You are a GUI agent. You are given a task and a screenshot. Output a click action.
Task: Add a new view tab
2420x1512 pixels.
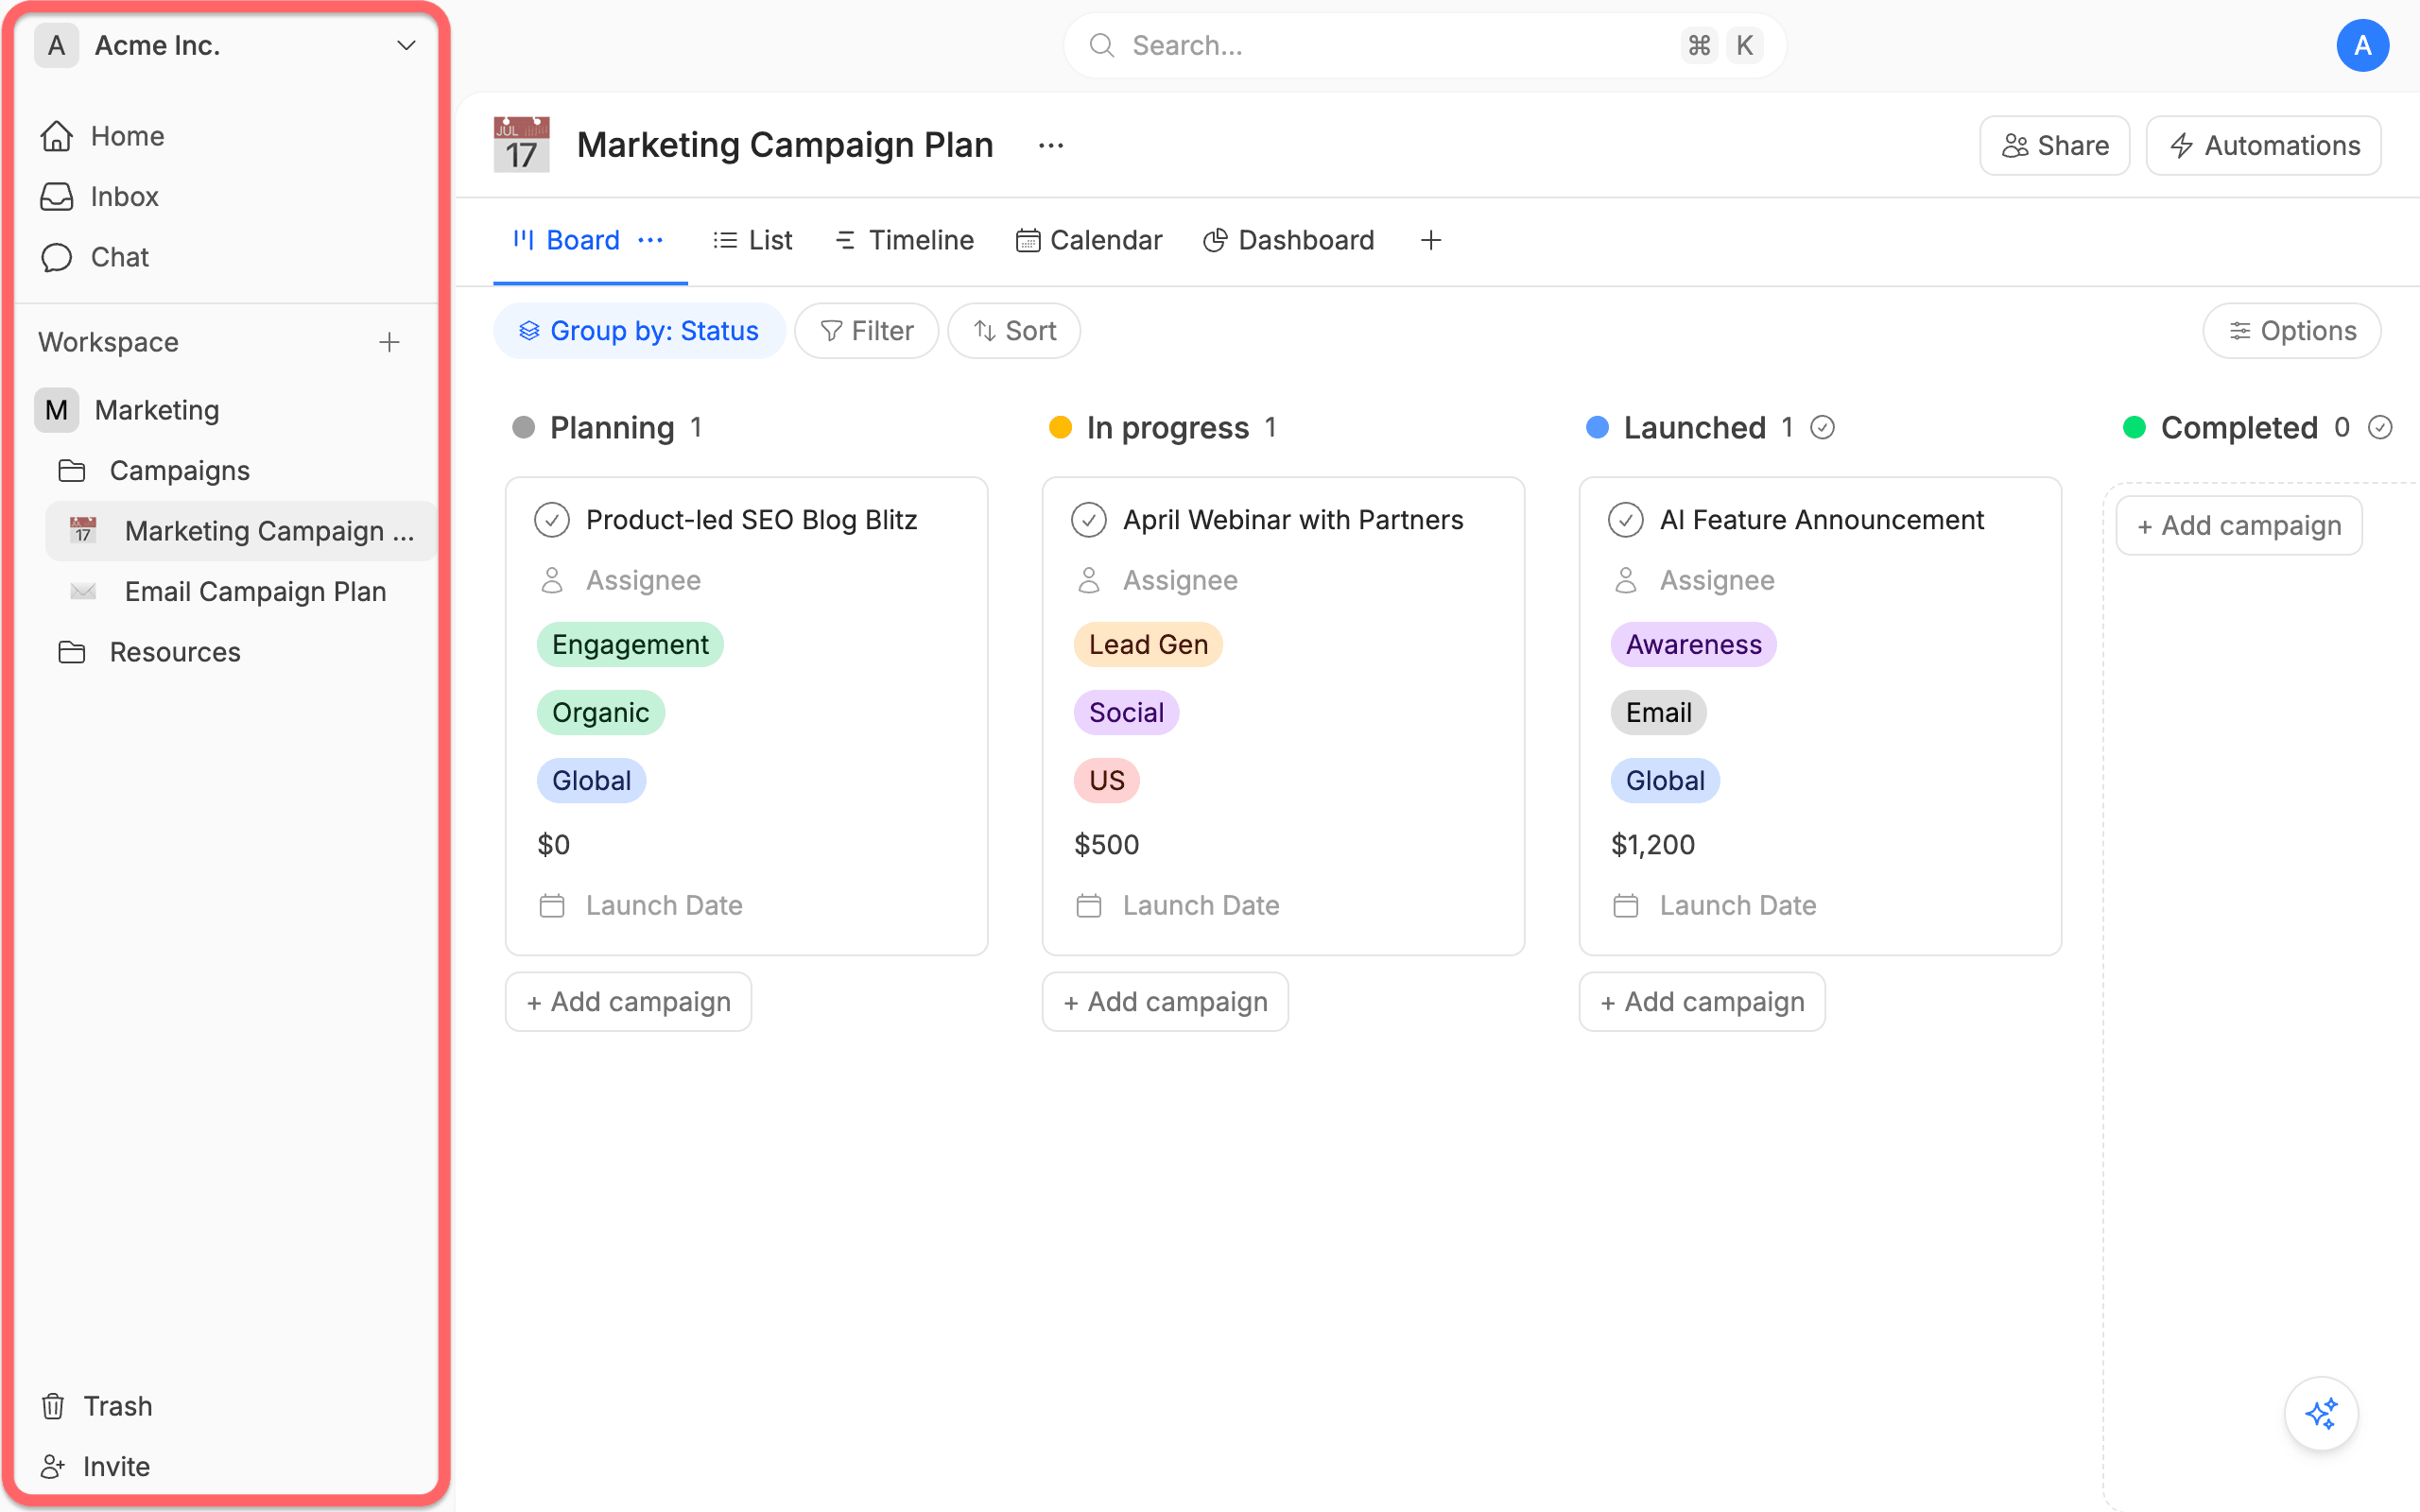pyautogui.click(x=1430, y=240)
